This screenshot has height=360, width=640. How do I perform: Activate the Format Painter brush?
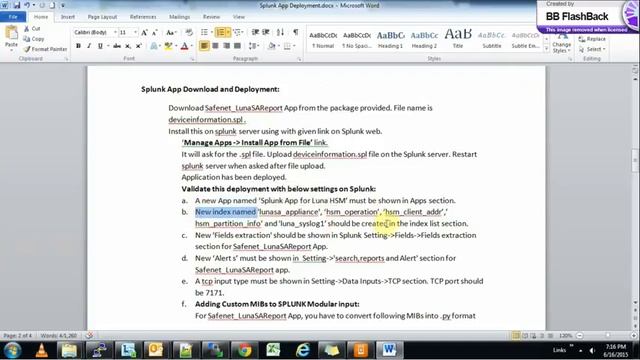click(x=45, y=49)
